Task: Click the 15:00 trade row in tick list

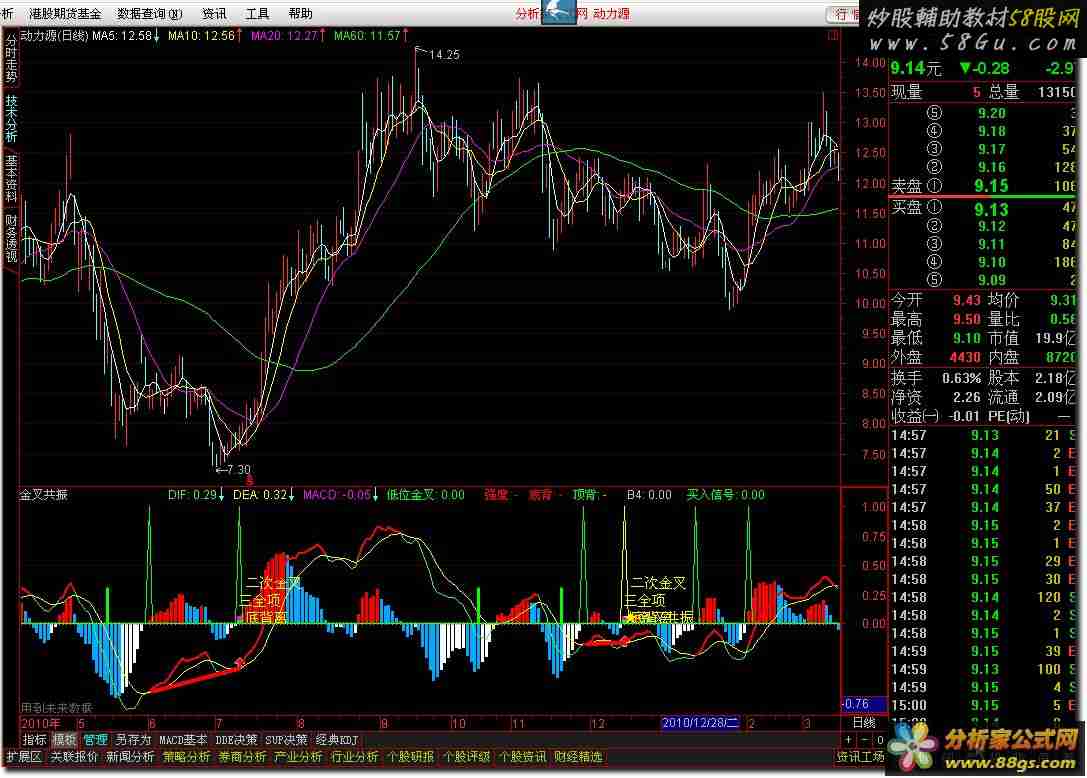Action: click(983, 705)
